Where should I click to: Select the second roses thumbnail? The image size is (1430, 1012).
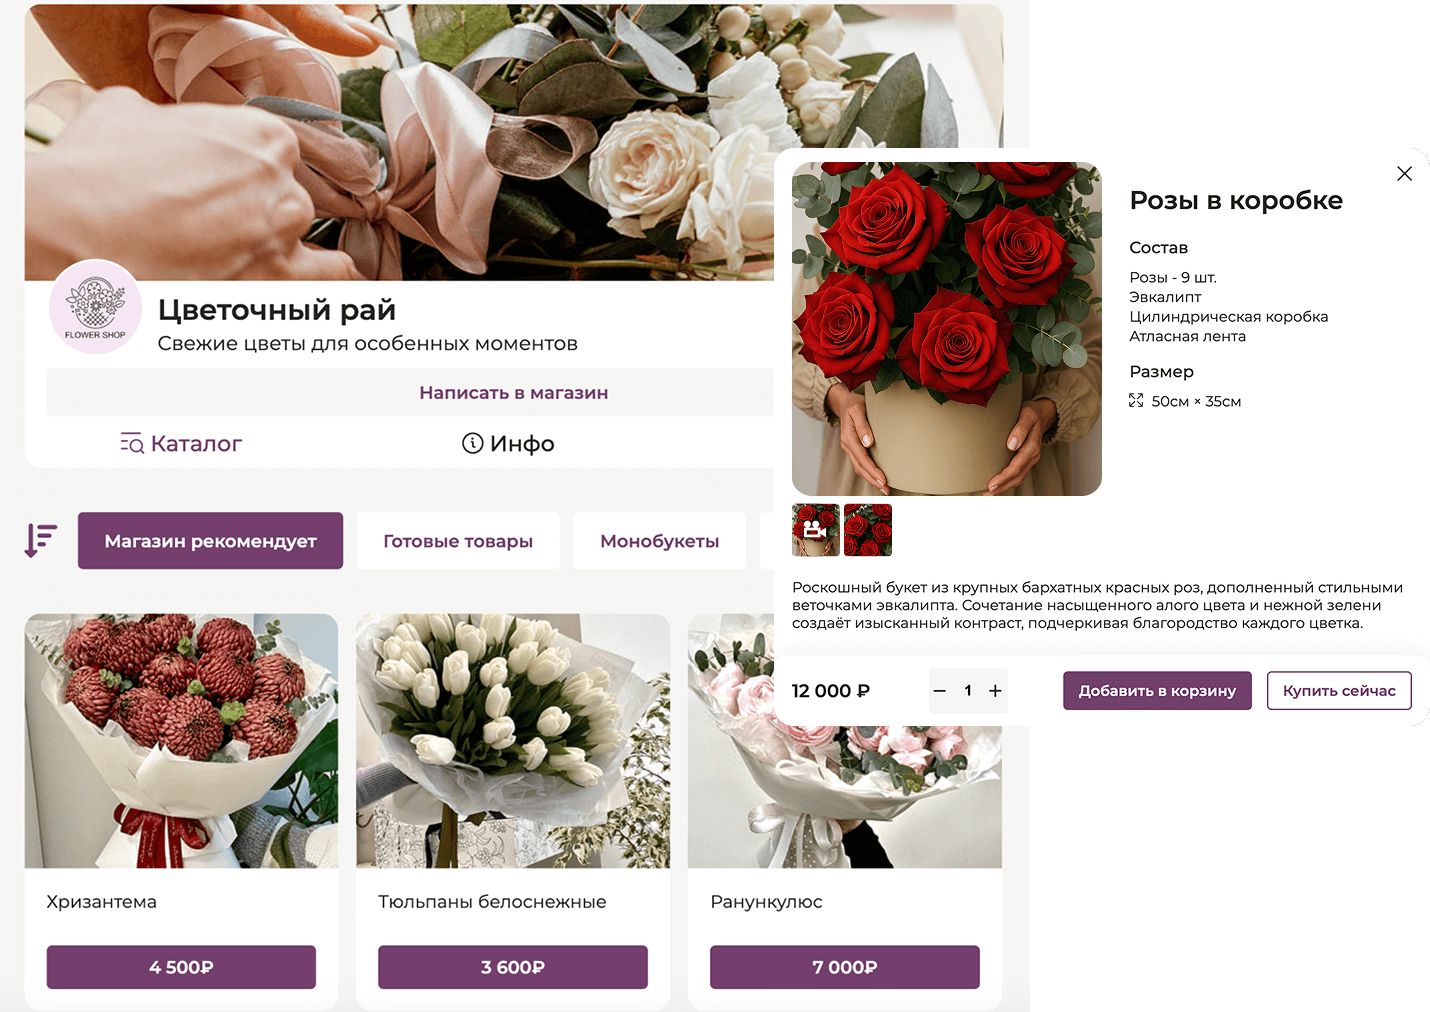point(868,530)
